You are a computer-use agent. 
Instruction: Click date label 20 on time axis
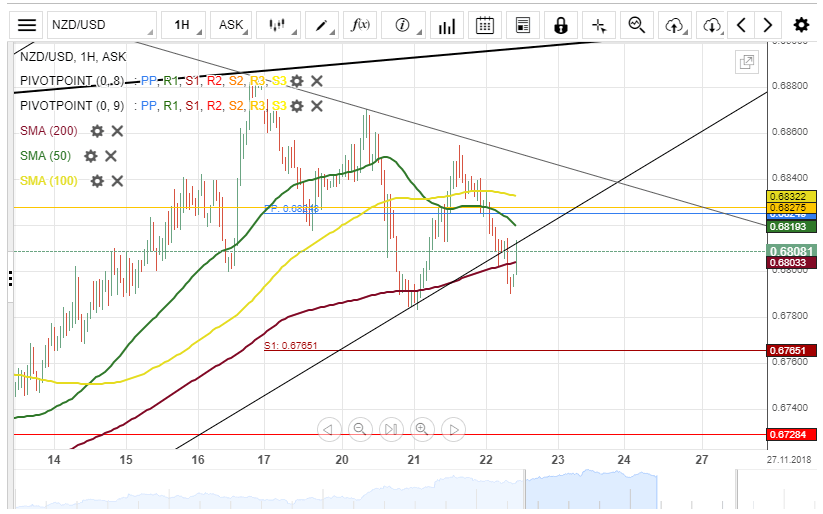[342, 460]
